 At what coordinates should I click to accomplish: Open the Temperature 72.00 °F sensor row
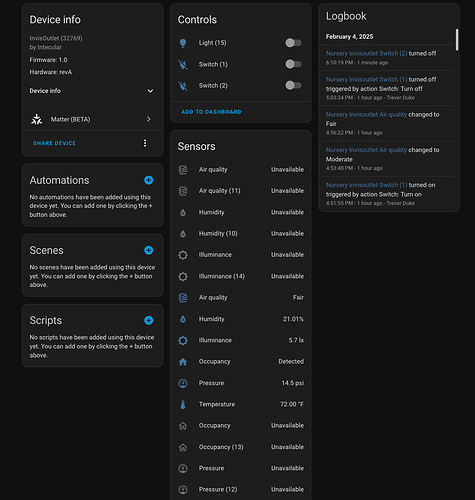click(241, 404)
